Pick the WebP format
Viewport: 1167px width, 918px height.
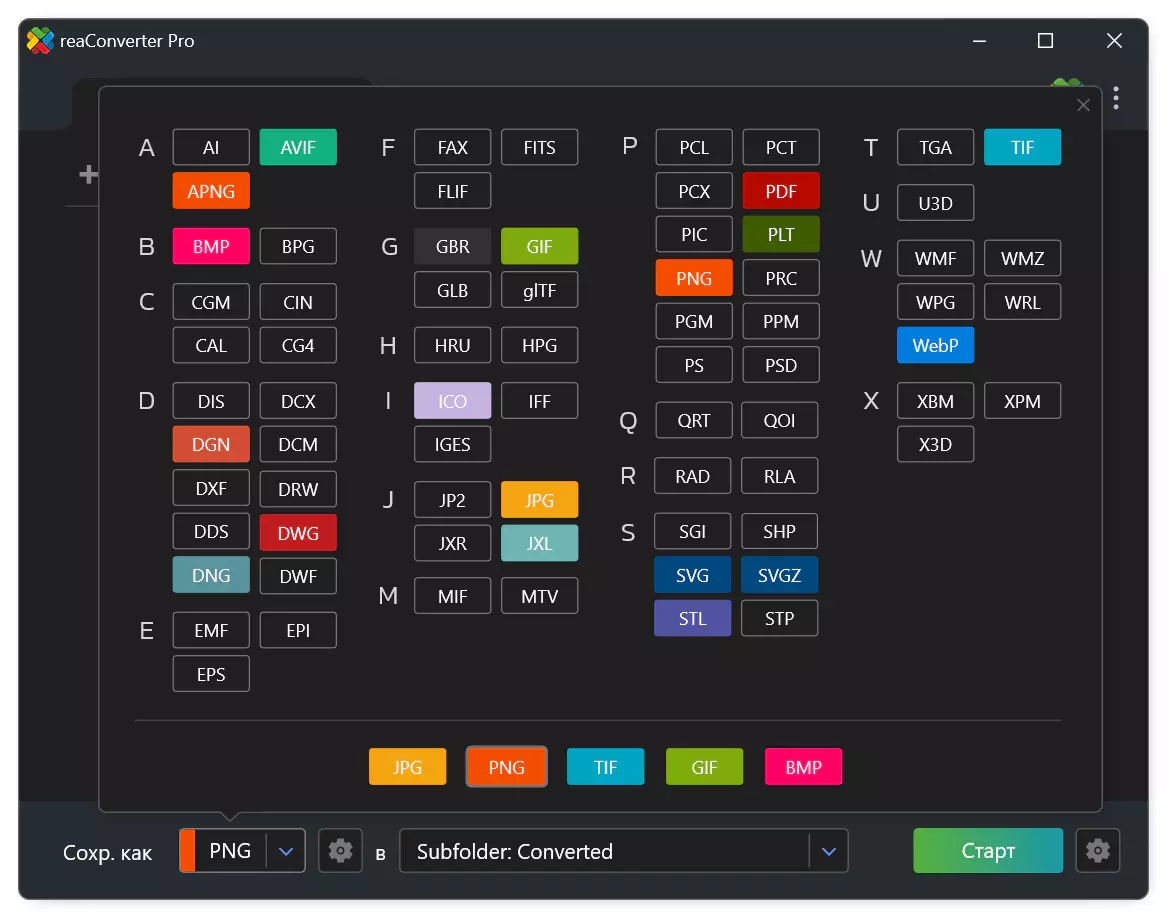click(935, 345)
